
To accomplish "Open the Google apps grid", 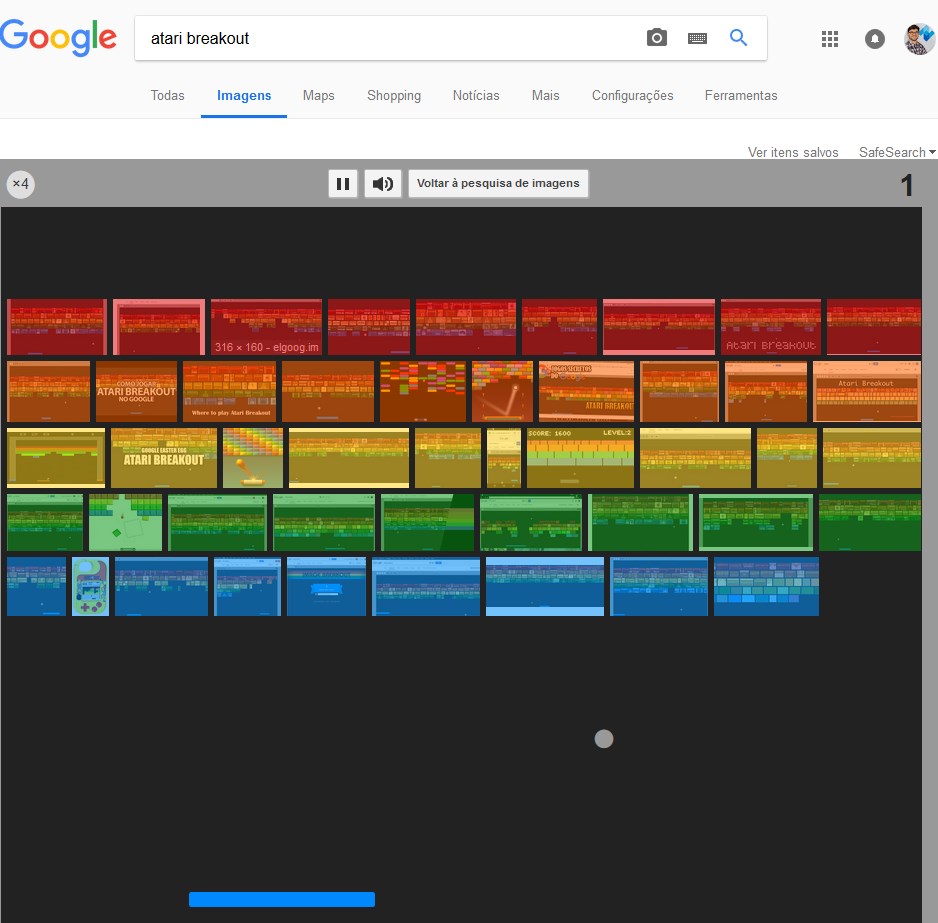I will pos(830,39).
